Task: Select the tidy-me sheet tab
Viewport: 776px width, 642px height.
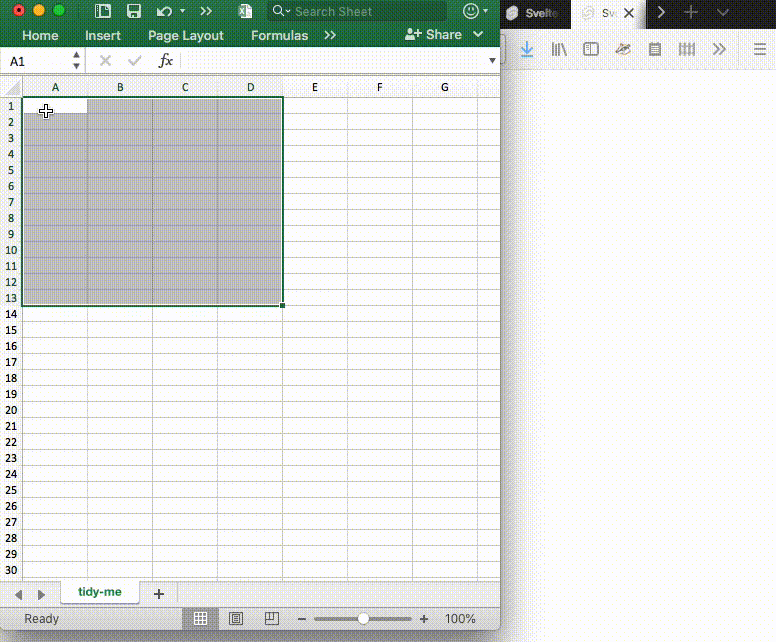Action: [x=99, y=592]
